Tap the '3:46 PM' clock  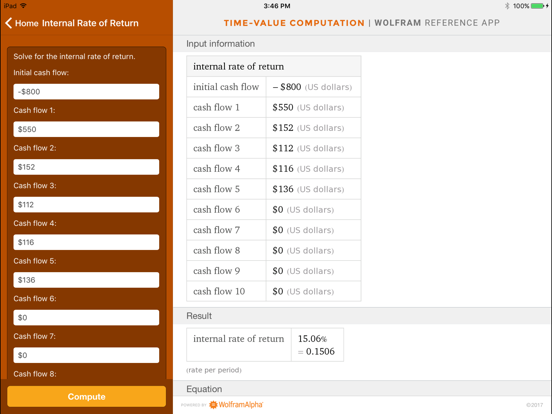pos(277,6)
